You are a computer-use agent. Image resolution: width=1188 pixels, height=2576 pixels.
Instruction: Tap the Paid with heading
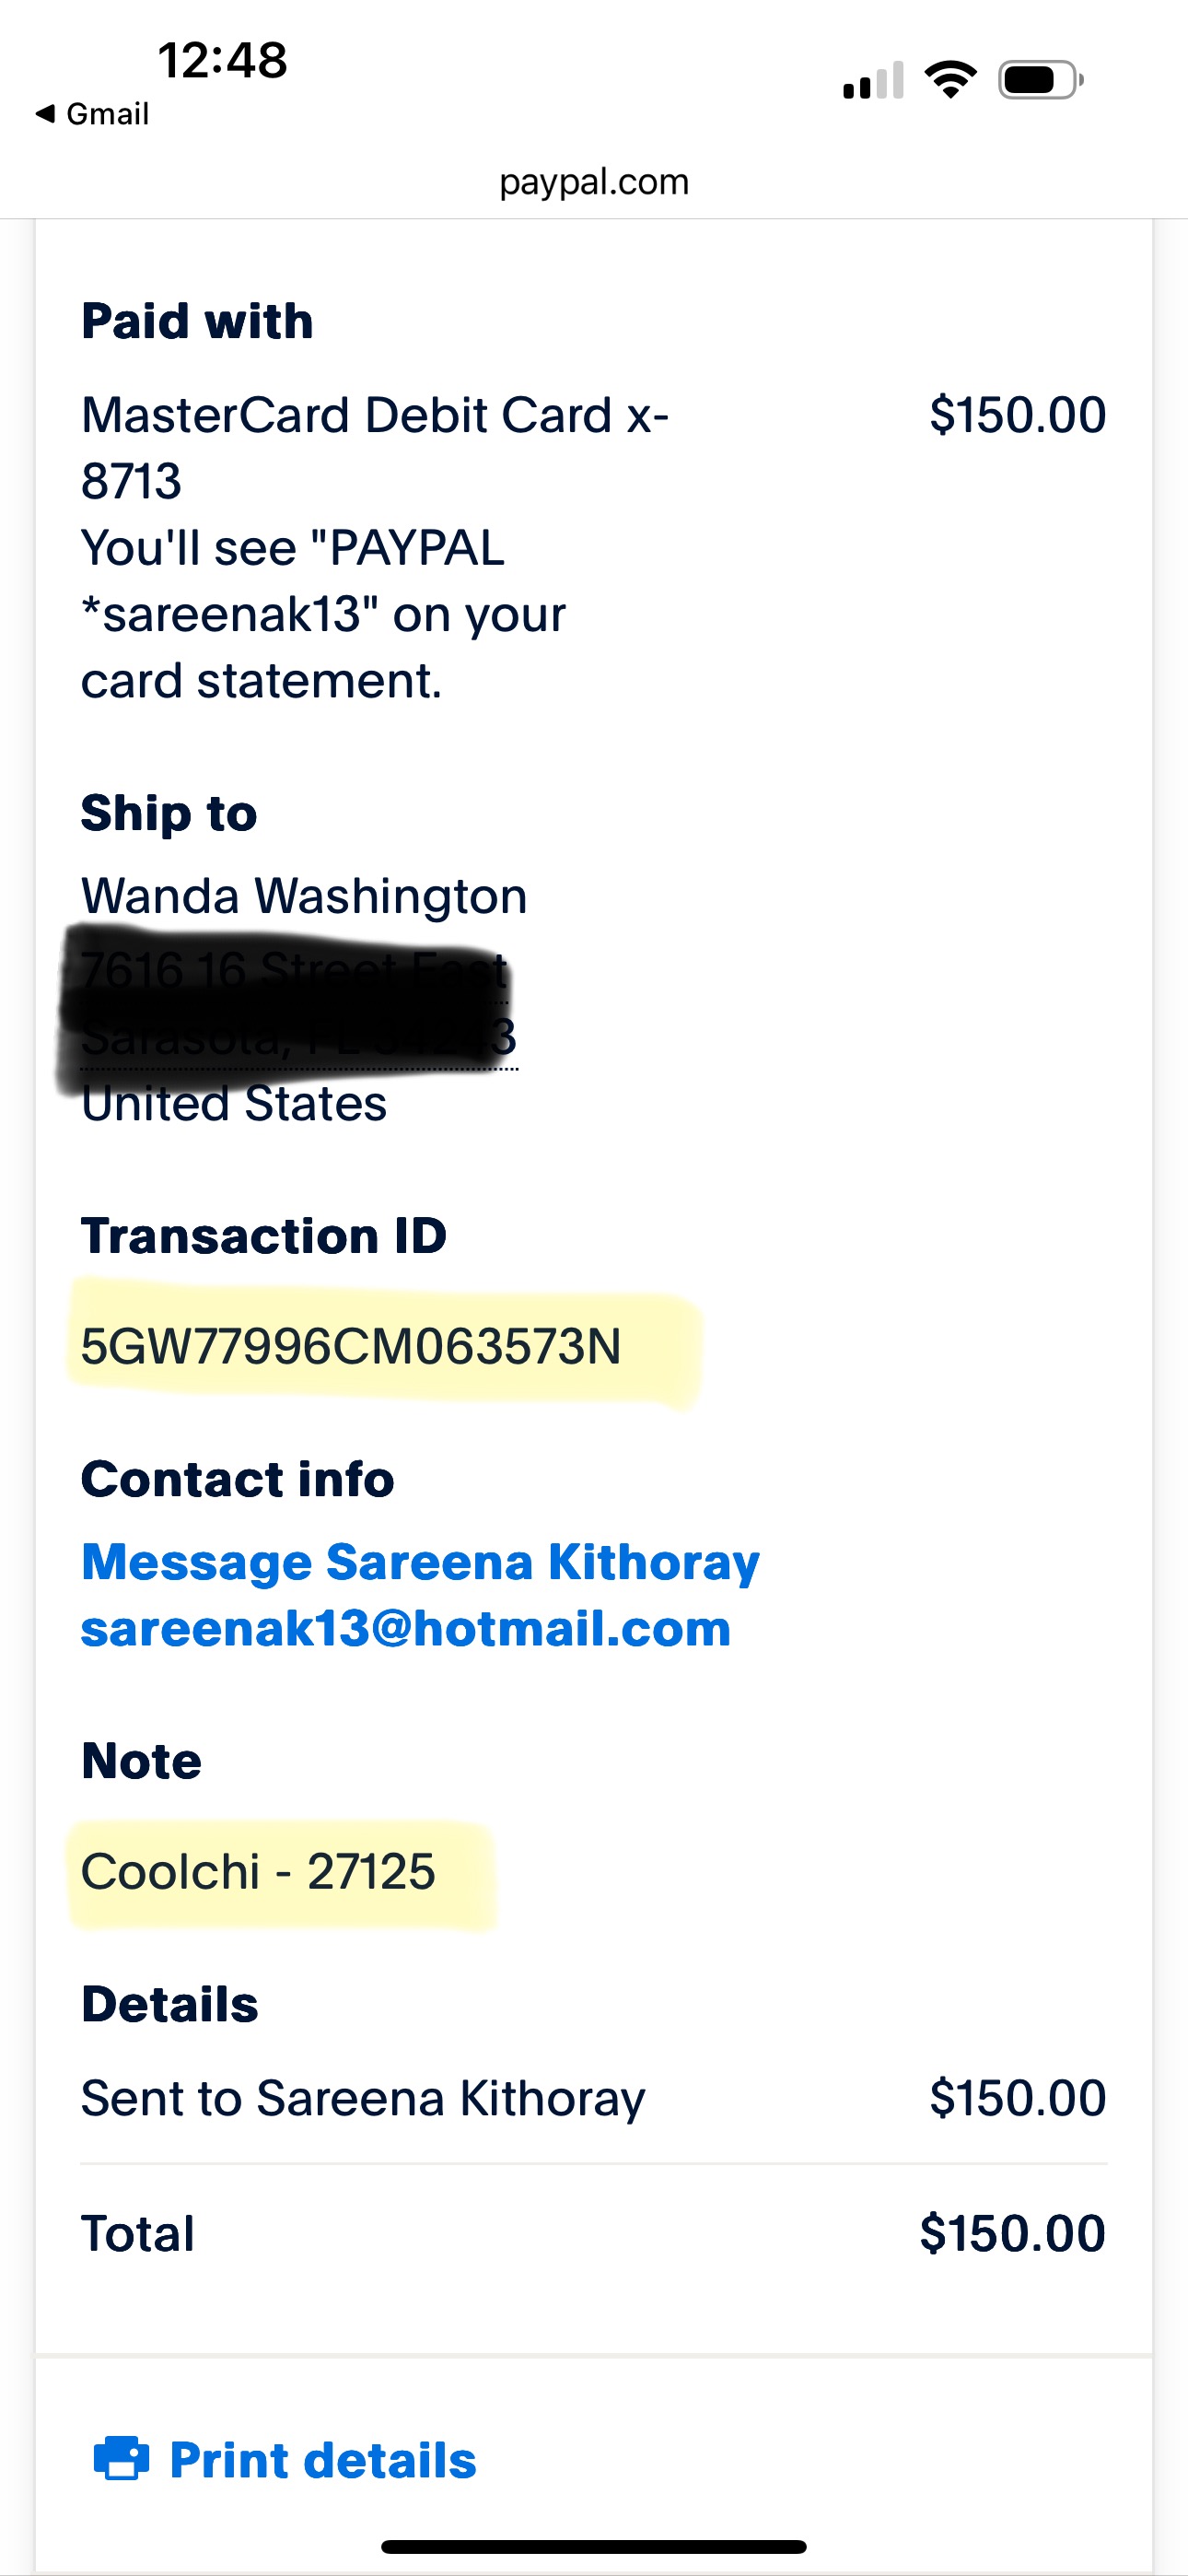tap(197, 322)
